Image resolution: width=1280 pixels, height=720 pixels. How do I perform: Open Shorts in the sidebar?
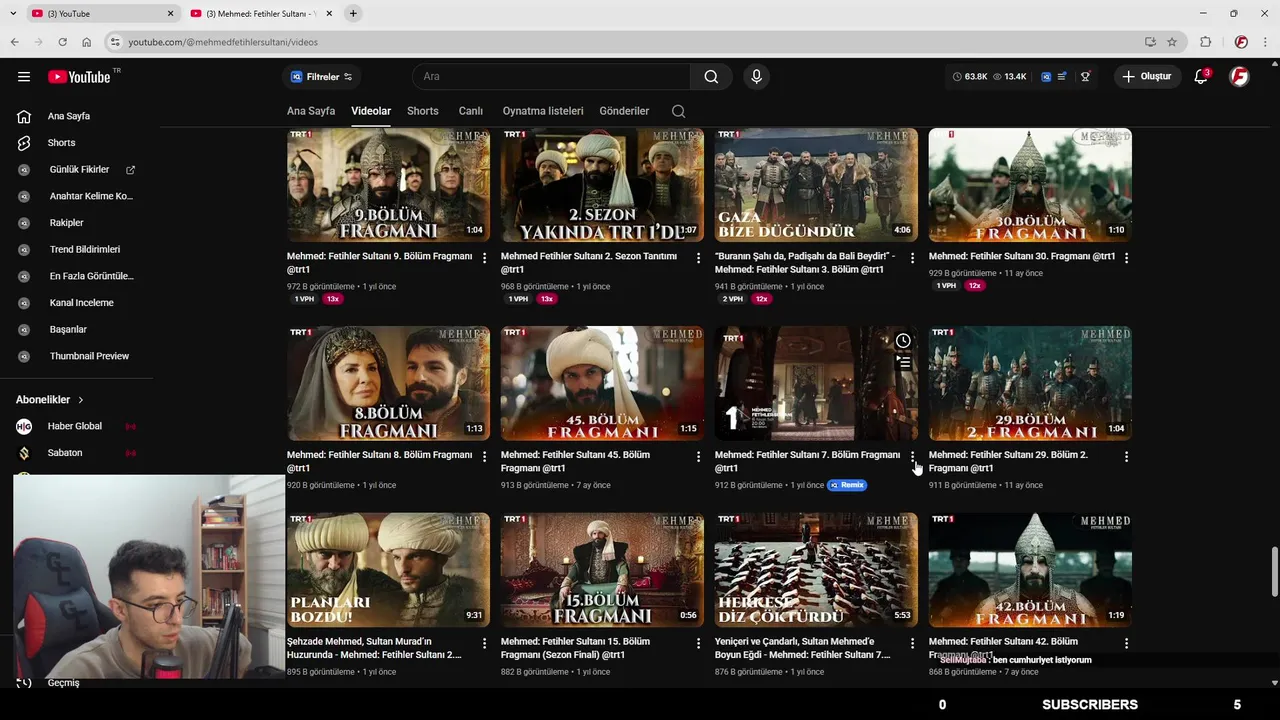click(x=61, y=143)
